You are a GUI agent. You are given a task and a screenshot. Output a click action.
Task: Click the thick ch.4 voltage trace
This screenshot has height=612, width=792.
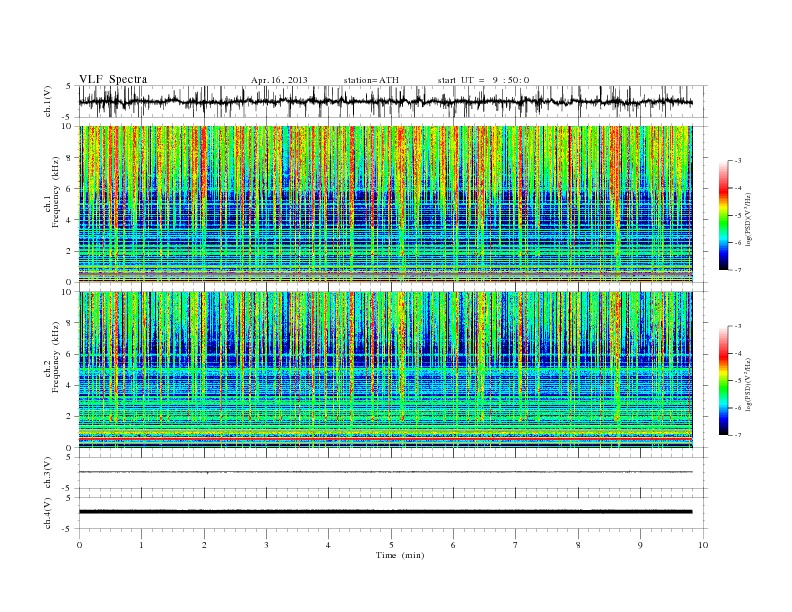386,512
